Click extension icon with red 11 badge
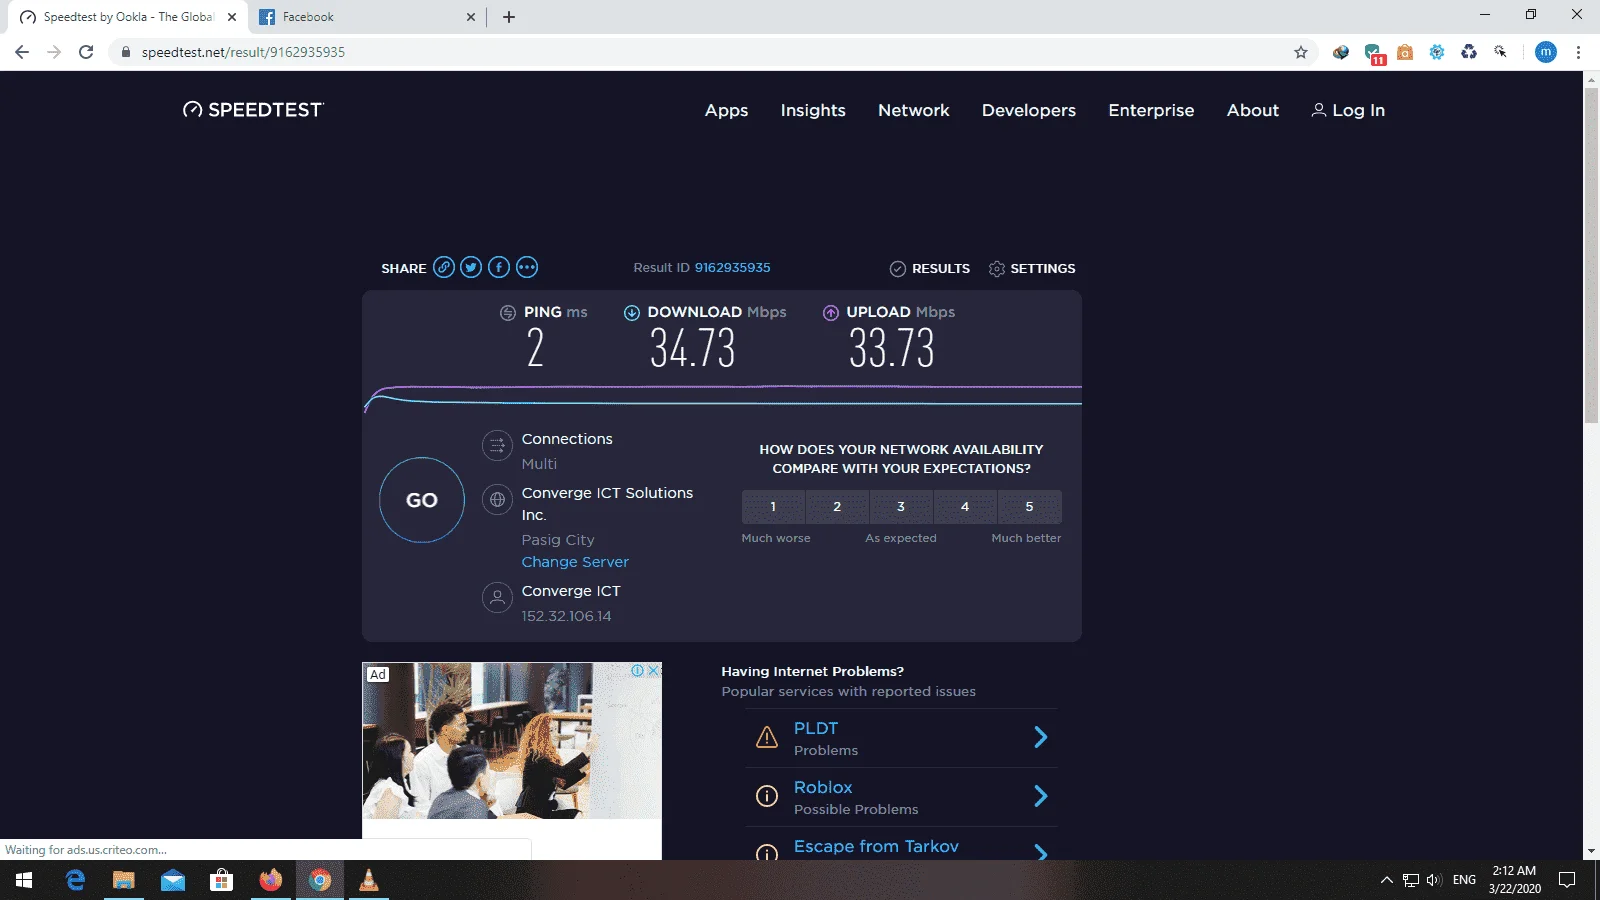 click(1373, 53)
